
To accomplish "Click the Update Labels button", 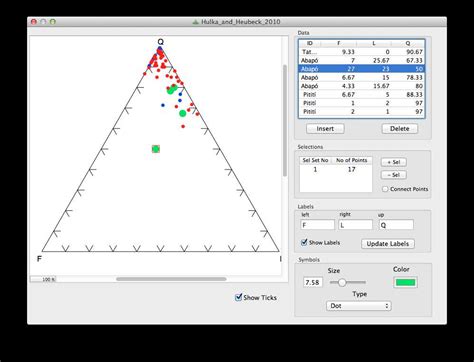I will click(x=388, y=244).
